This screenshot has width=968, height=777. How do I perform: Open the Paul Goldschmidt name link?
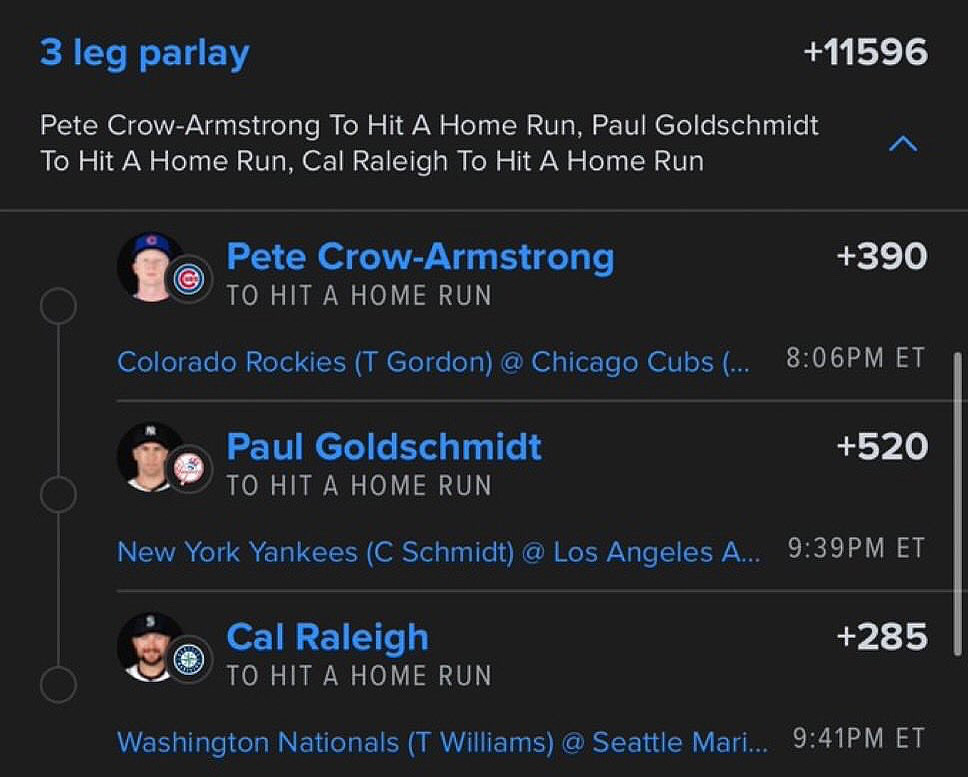(x=384, y=446)
